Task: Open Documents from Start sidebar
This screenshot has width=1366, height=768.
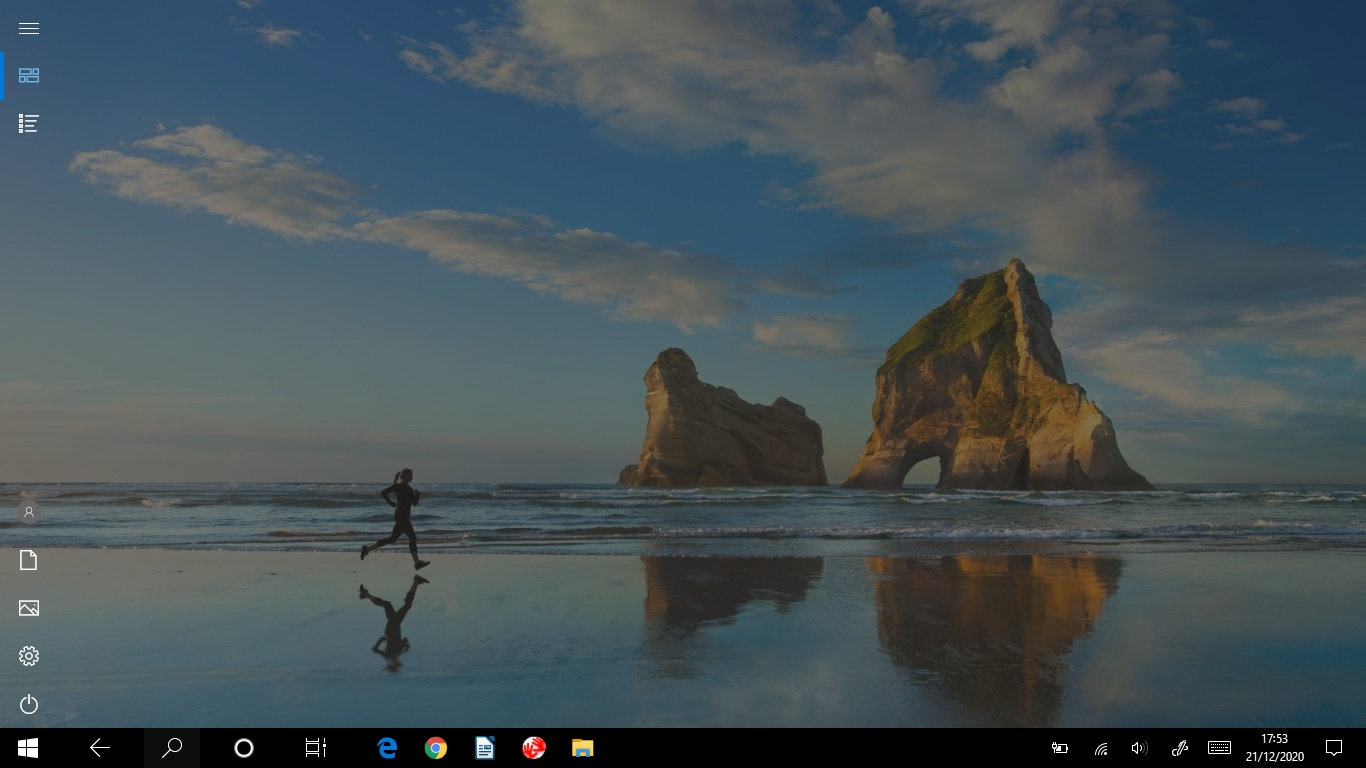Action: click(28, 560)
